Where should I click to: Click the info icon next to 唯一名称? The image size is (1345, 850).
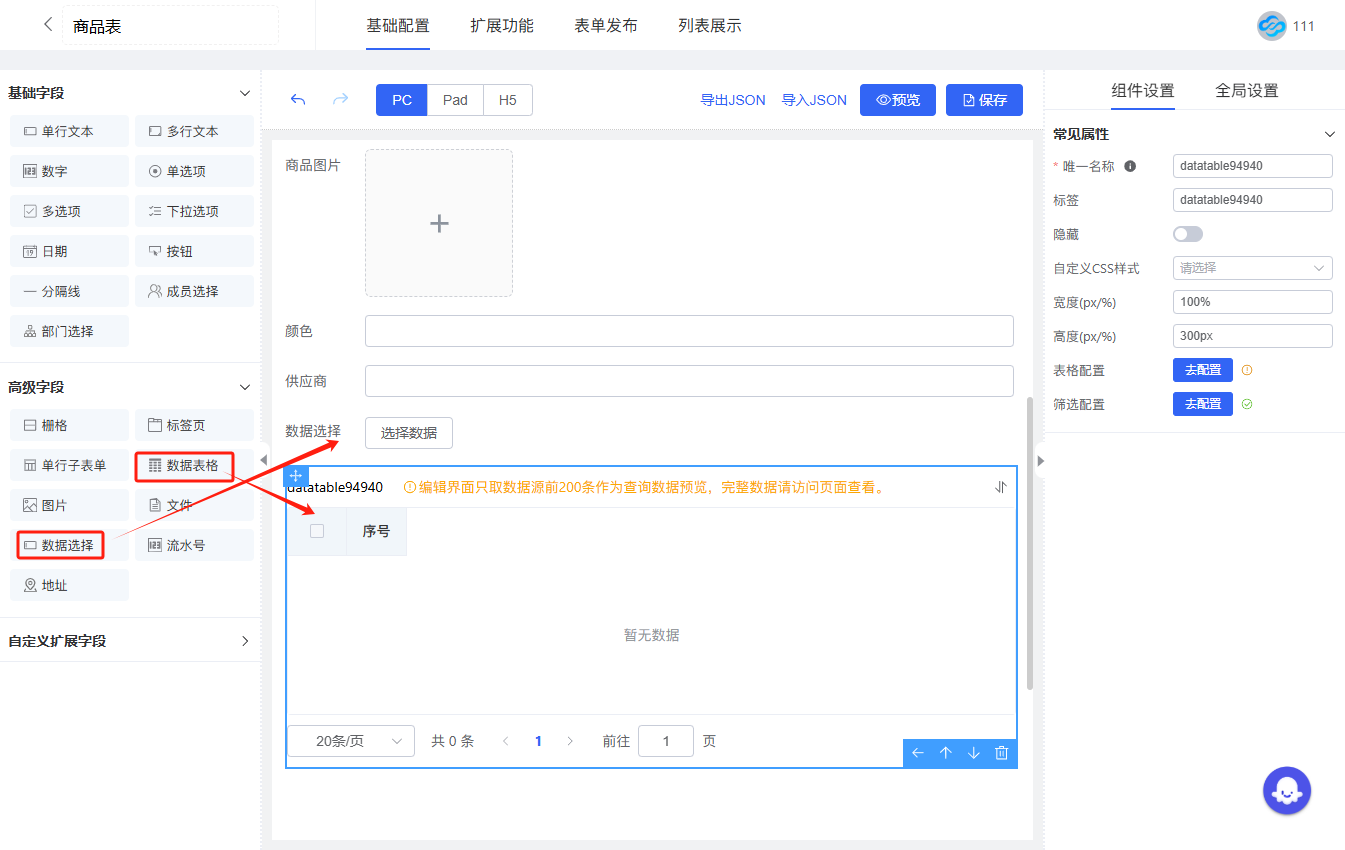point(1130,166)
